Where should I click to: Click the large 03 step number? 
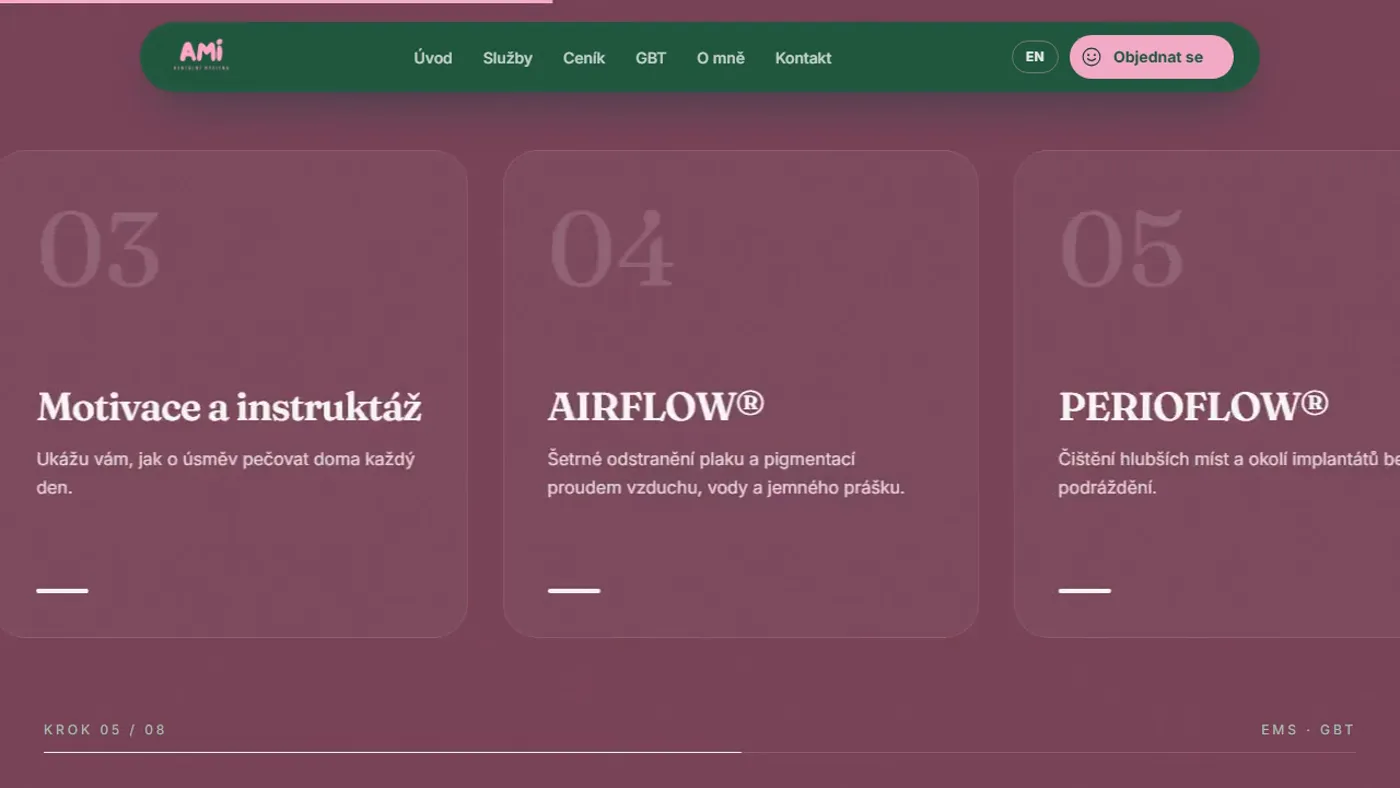coord(99,250)
